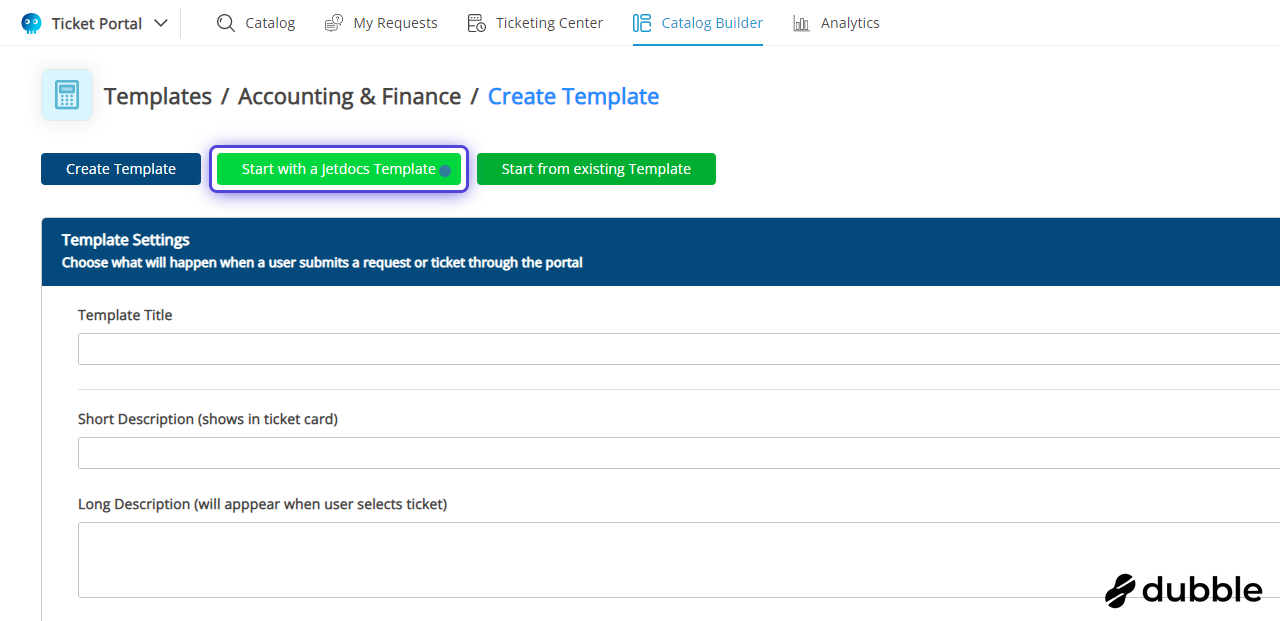Click the Short Description label text

[x=208, y=419]
